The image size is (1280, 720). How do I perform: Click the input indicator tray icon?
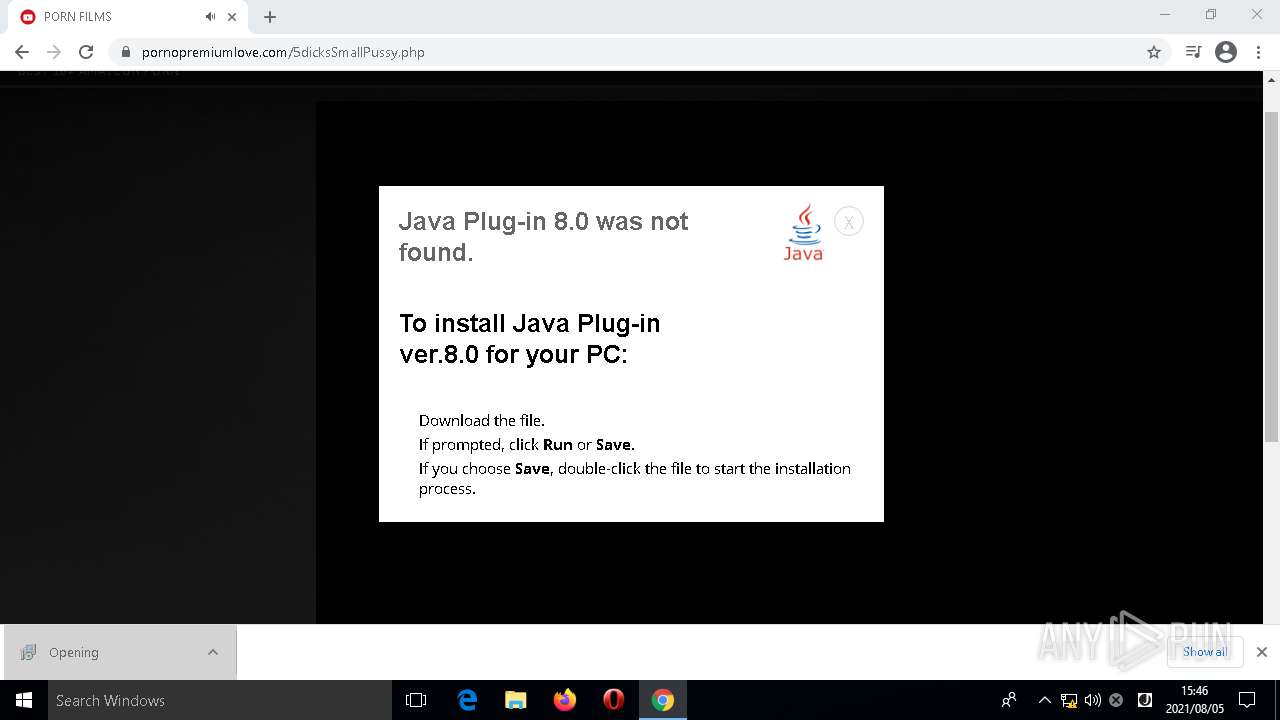point(1145,700)
